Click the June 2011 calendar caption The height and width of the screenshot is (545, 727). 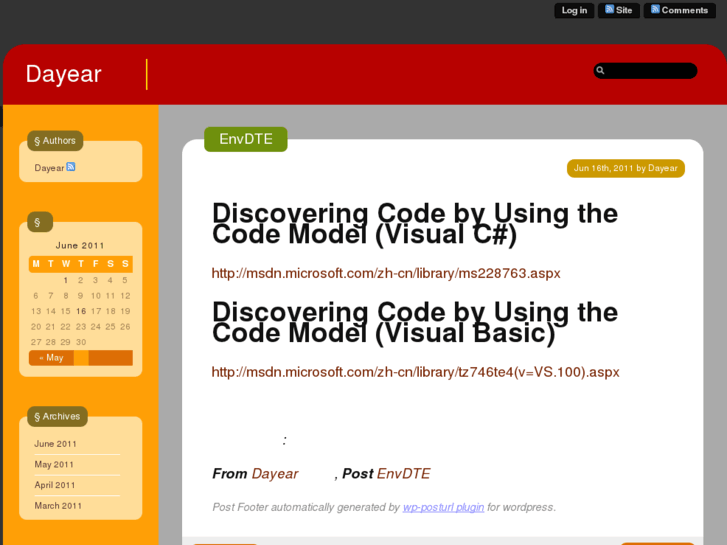80,245
